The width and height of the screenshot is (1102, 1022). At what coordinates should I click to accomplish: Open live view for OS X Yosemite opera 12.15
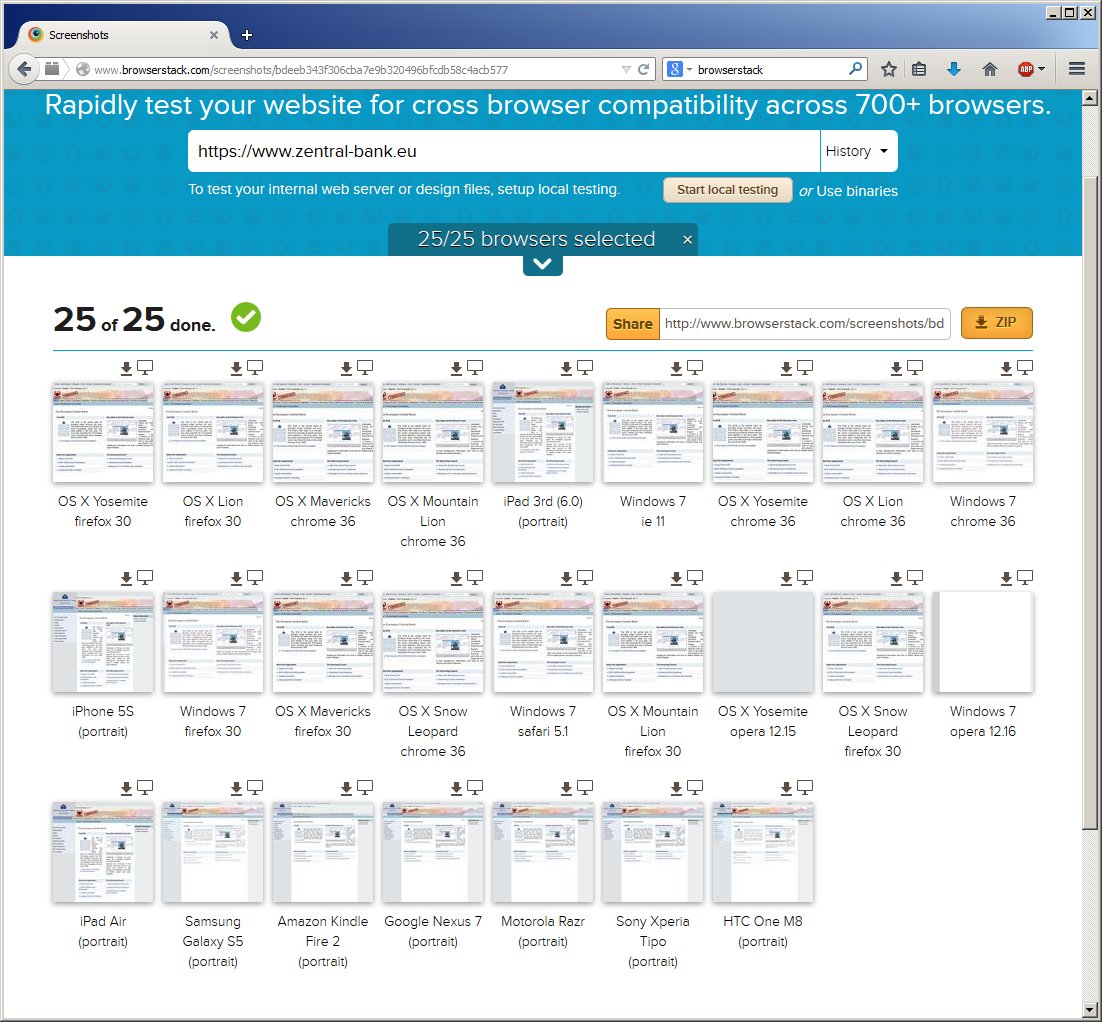point(805,577)
